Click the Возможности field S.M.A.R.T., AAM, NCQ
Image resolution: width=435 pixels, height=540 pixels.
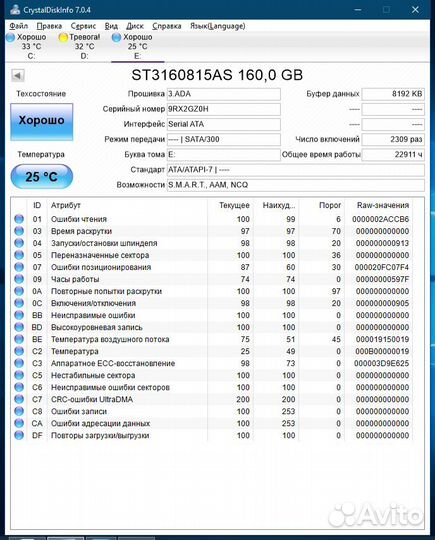(x=296, y=185)
